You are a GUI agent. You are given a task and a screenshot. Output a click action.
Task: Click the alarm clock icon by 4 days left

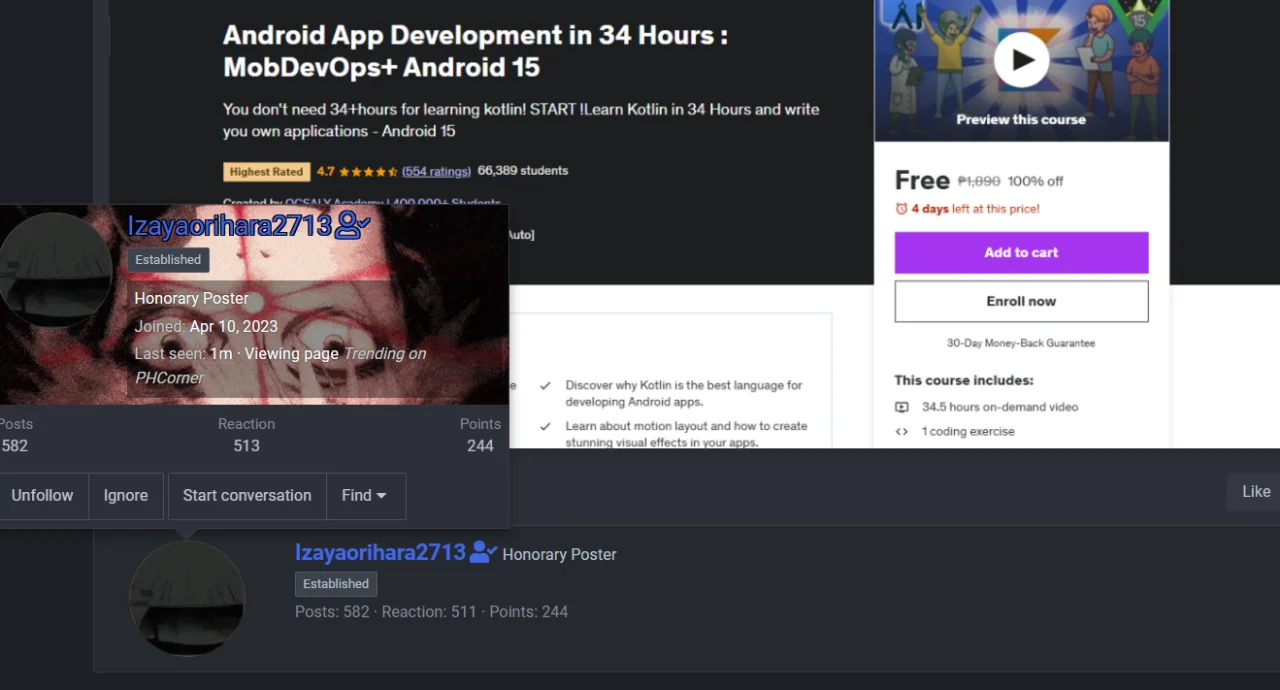click(901, 209)
